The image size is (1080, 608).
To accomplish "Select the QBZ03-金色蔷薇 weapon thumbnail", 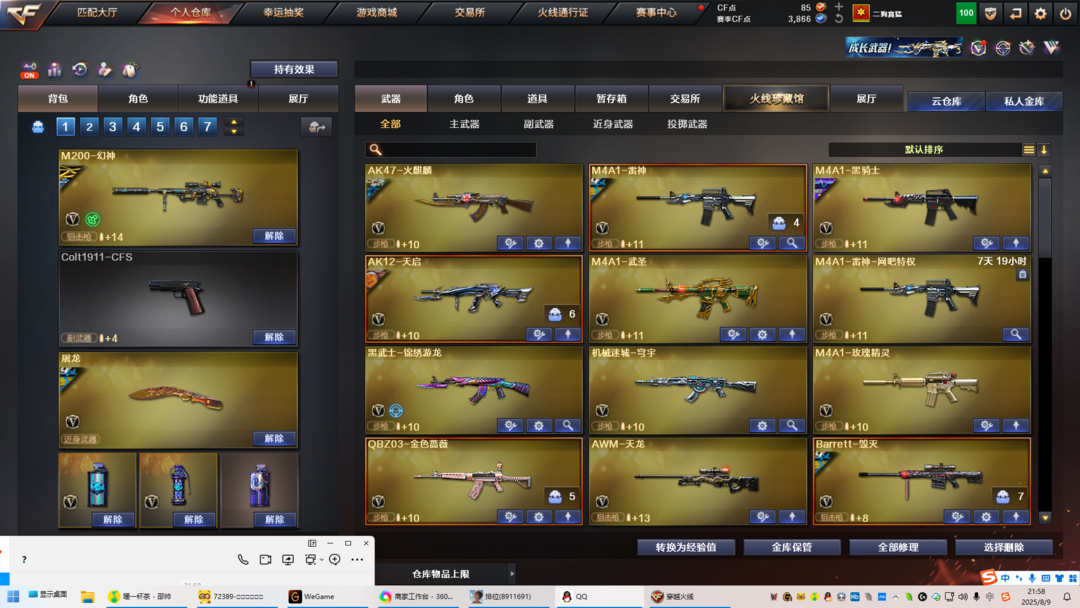I will [x=474, y=481].
